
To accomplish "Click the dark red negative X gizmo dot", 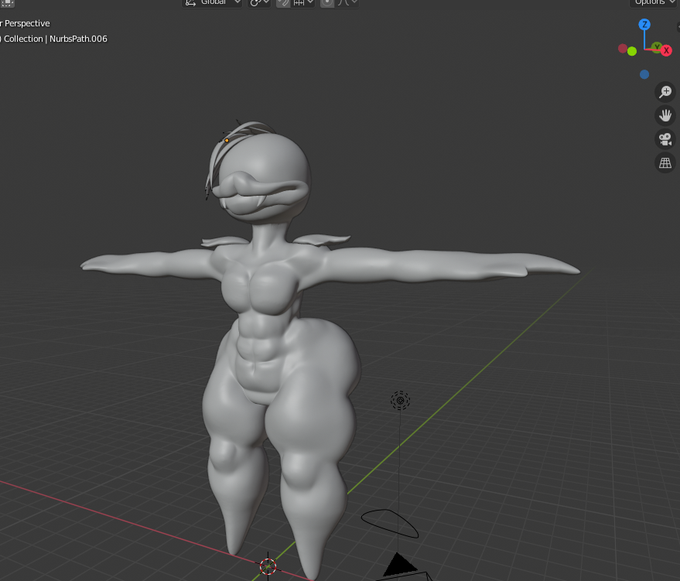I will point(622,48).
